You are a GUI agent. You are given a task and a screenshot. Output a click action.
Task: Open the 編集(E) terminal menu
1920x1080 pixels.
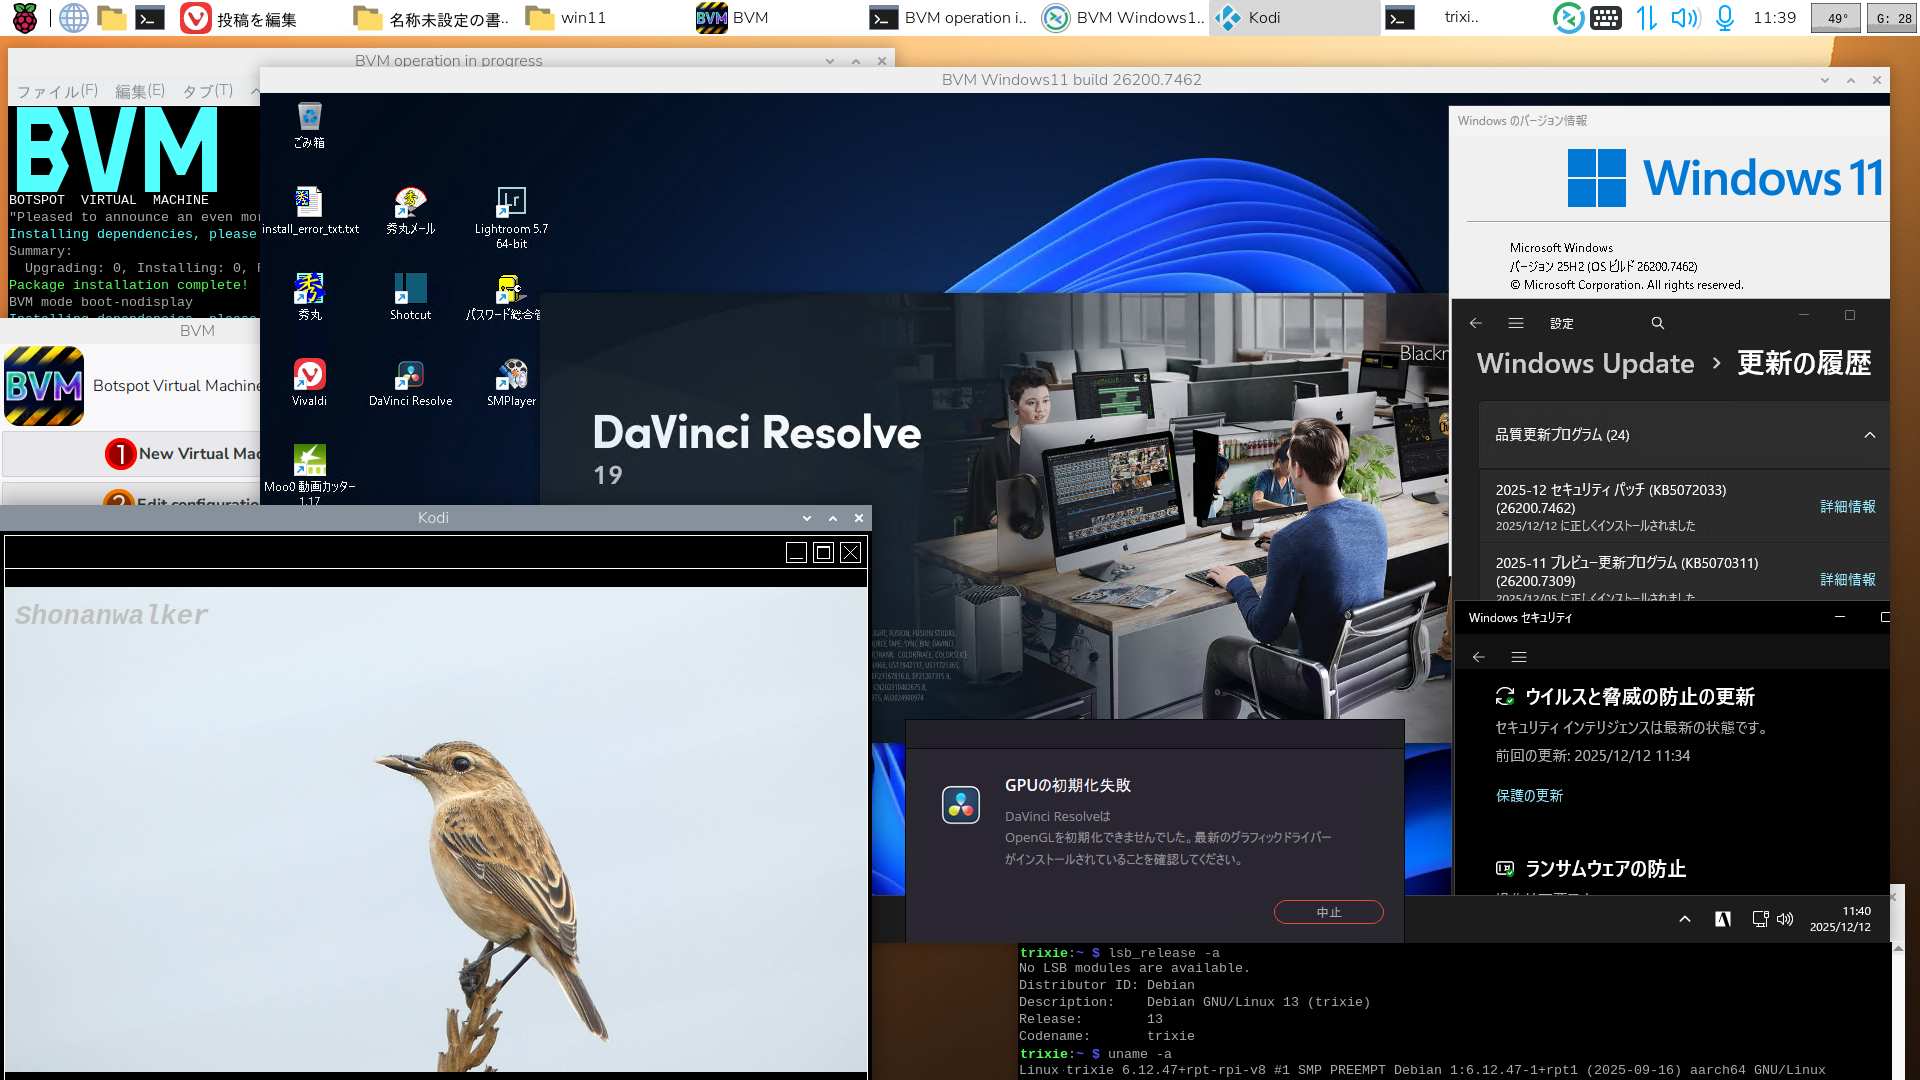pyautogui.click(x=139, y=91)
